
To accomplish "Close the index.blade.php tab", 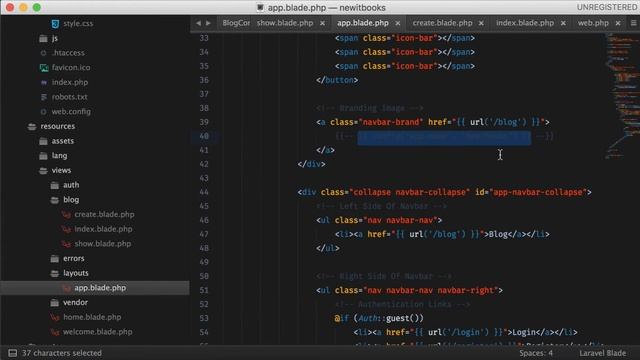I will tap(563, 24).
